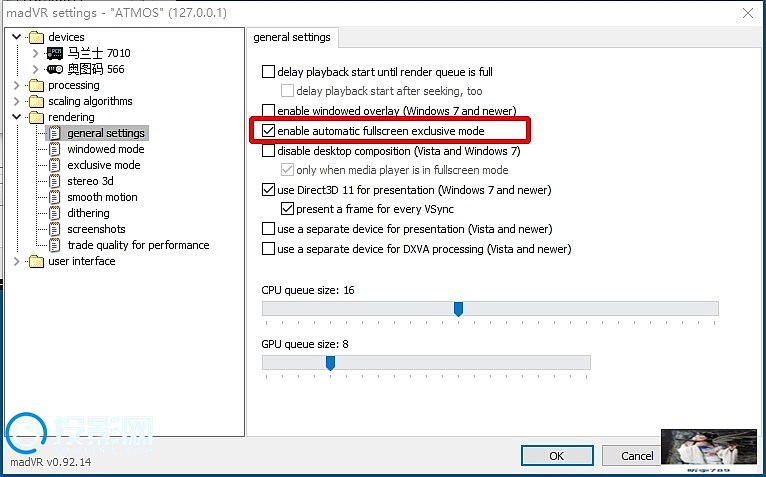Open the smooth motion settings page icon
The height and width of the screenshot is (477, 766).
[55, 197]
